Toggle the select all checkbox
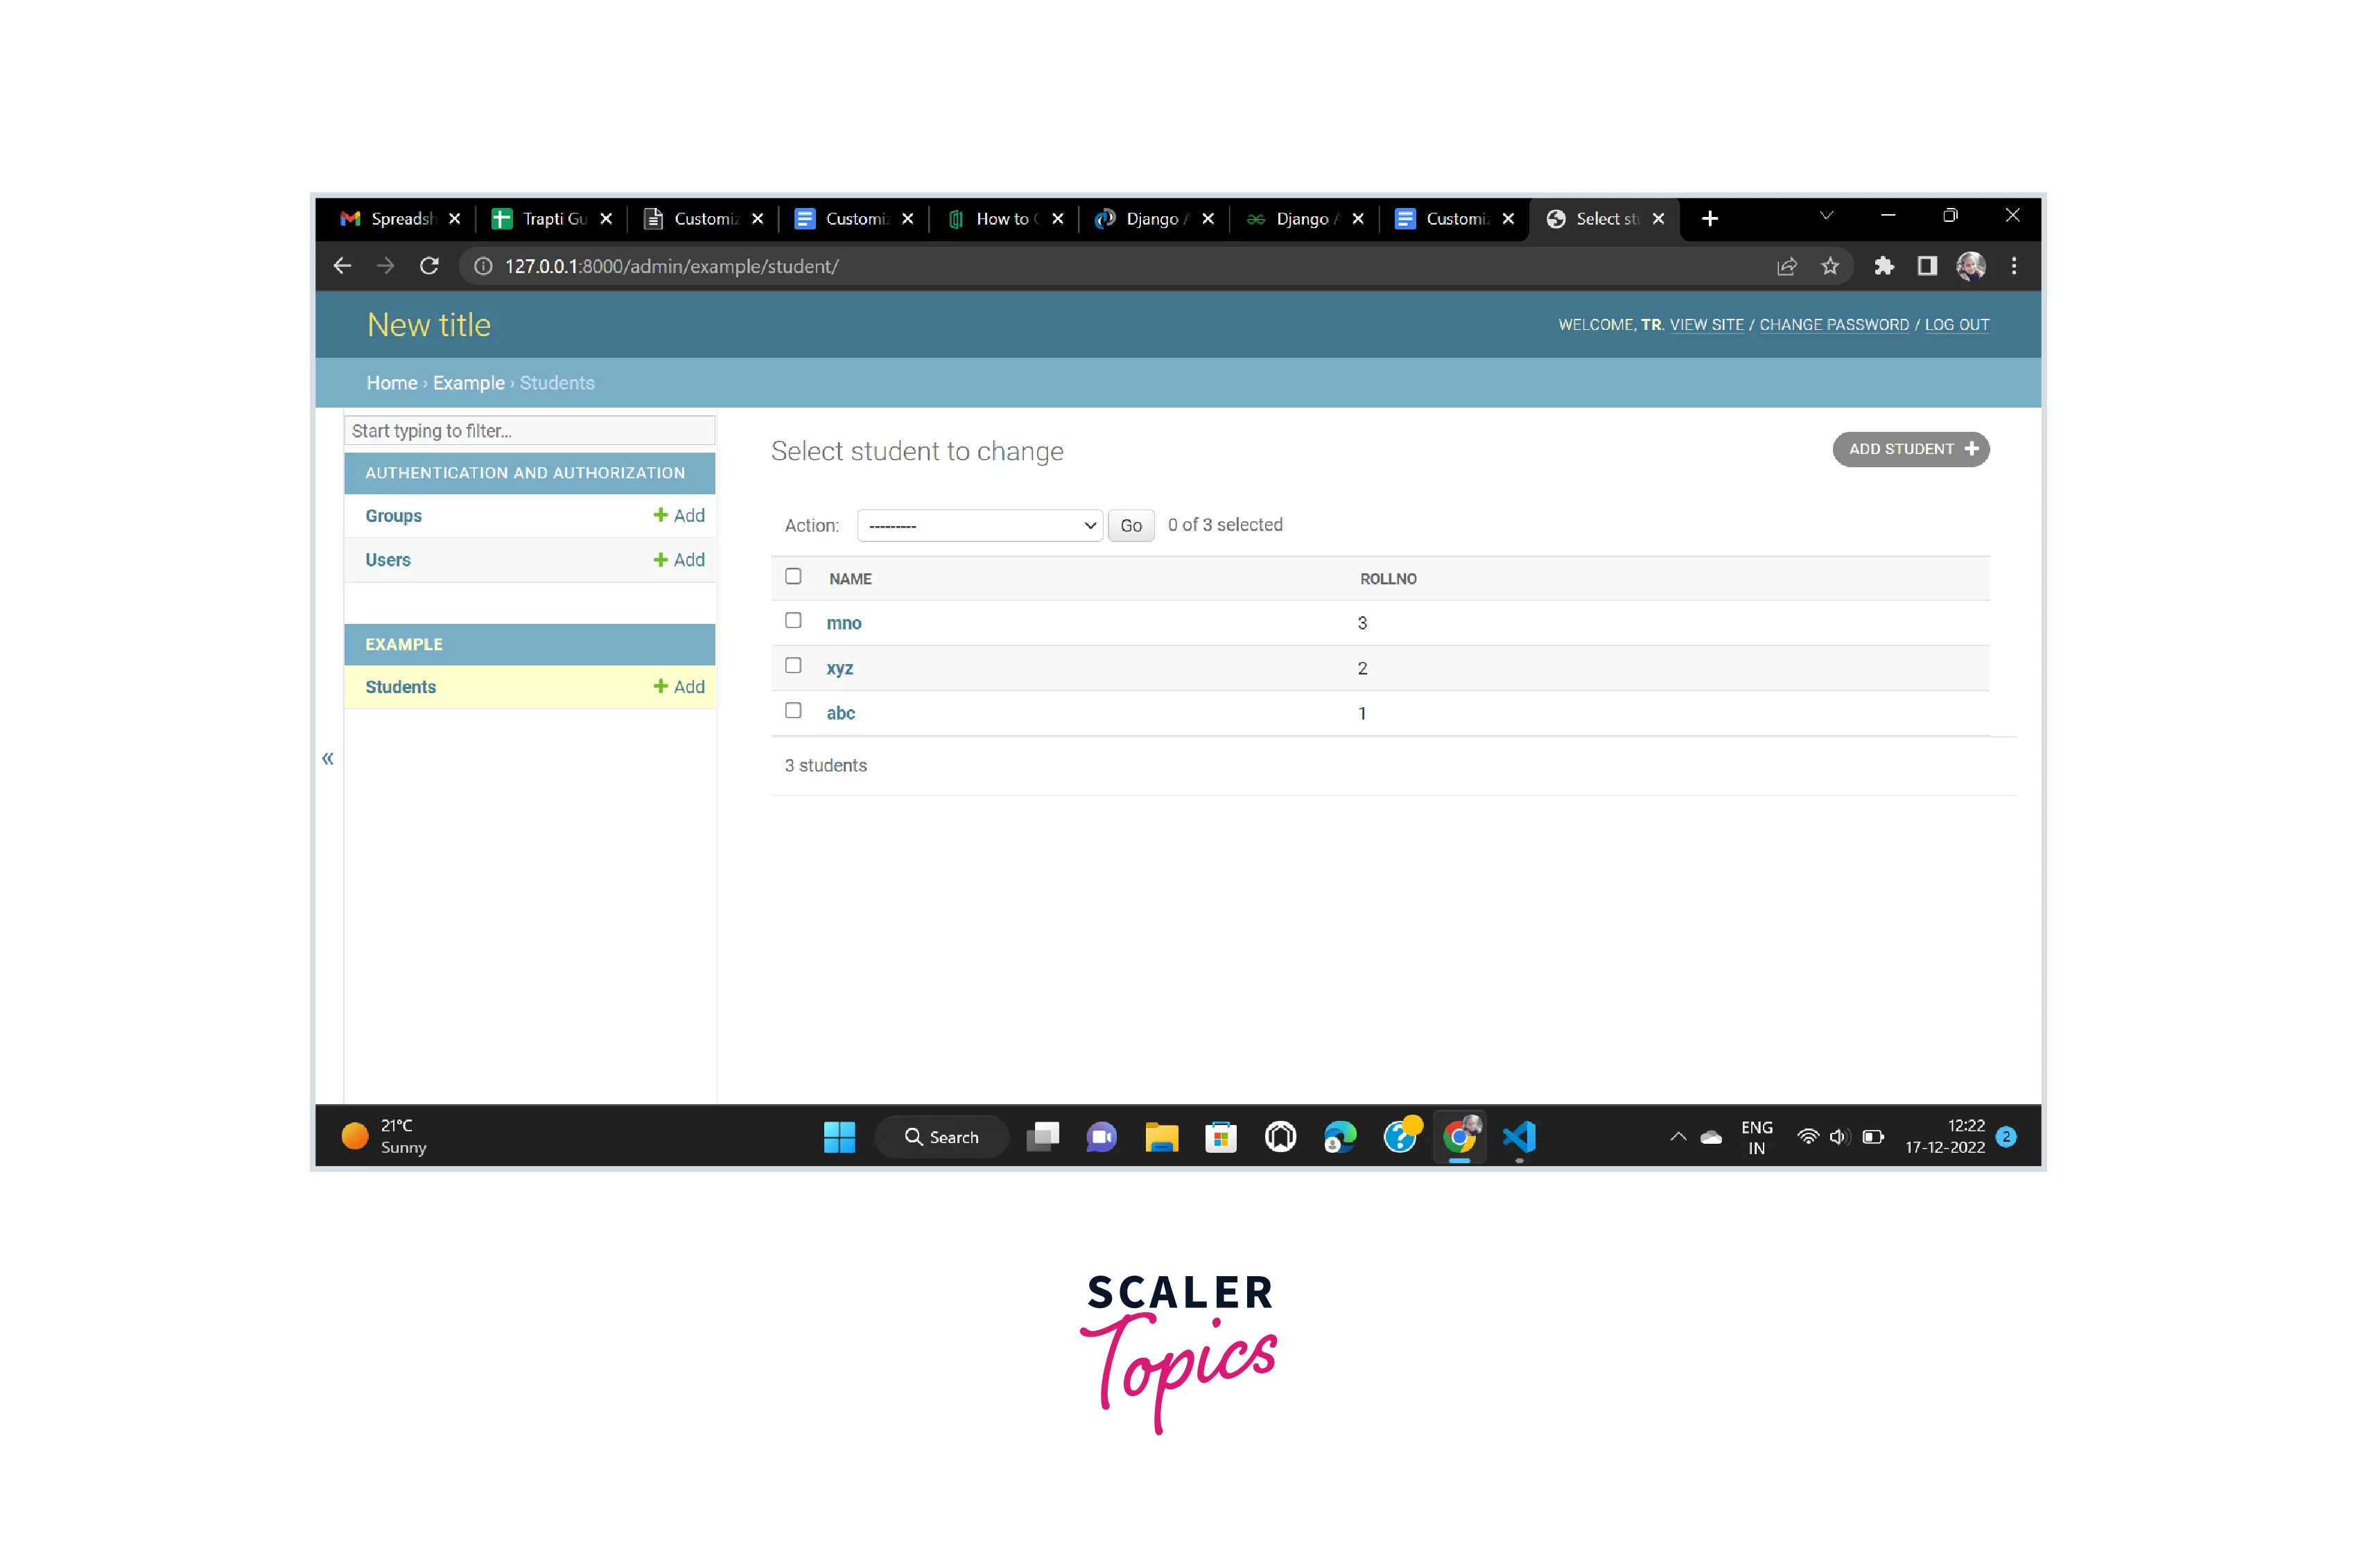The image size is (2357, 1568). click(792, 577)
